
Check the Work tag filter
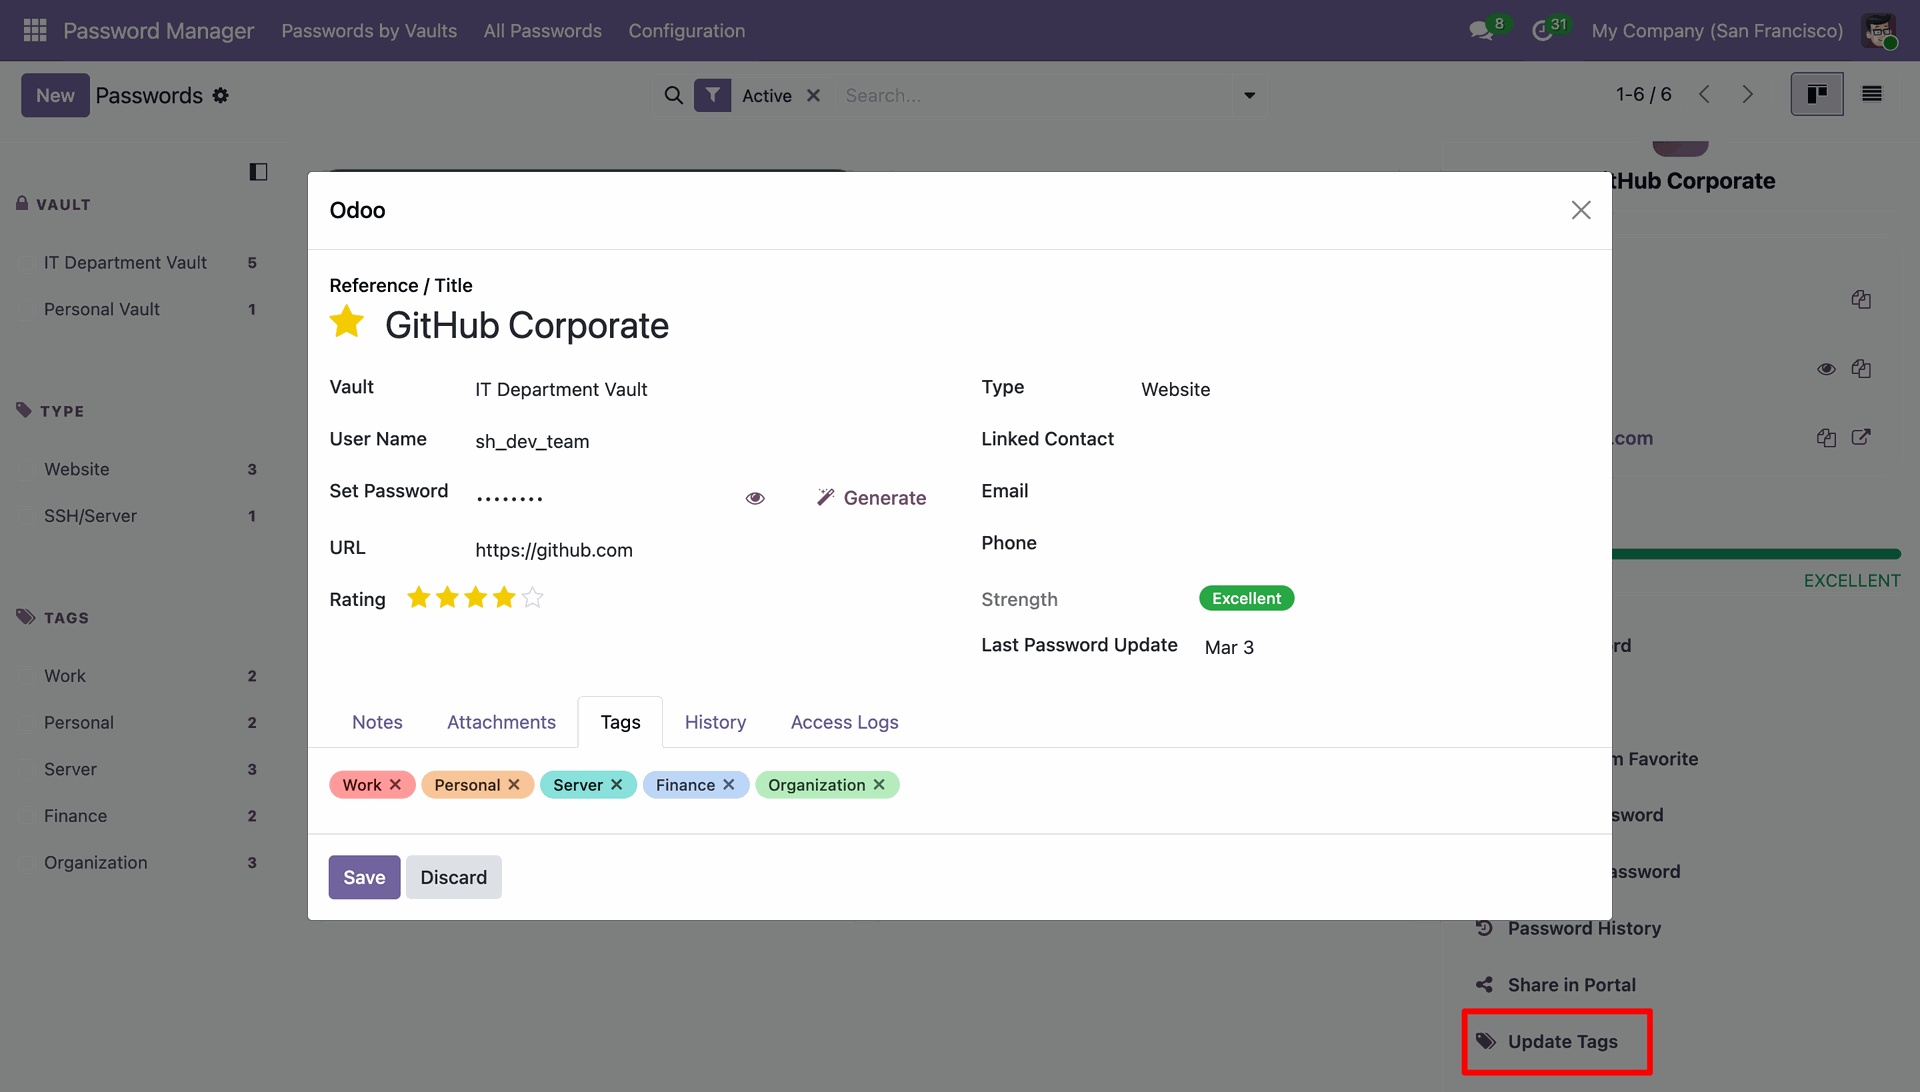pos(27,676)
